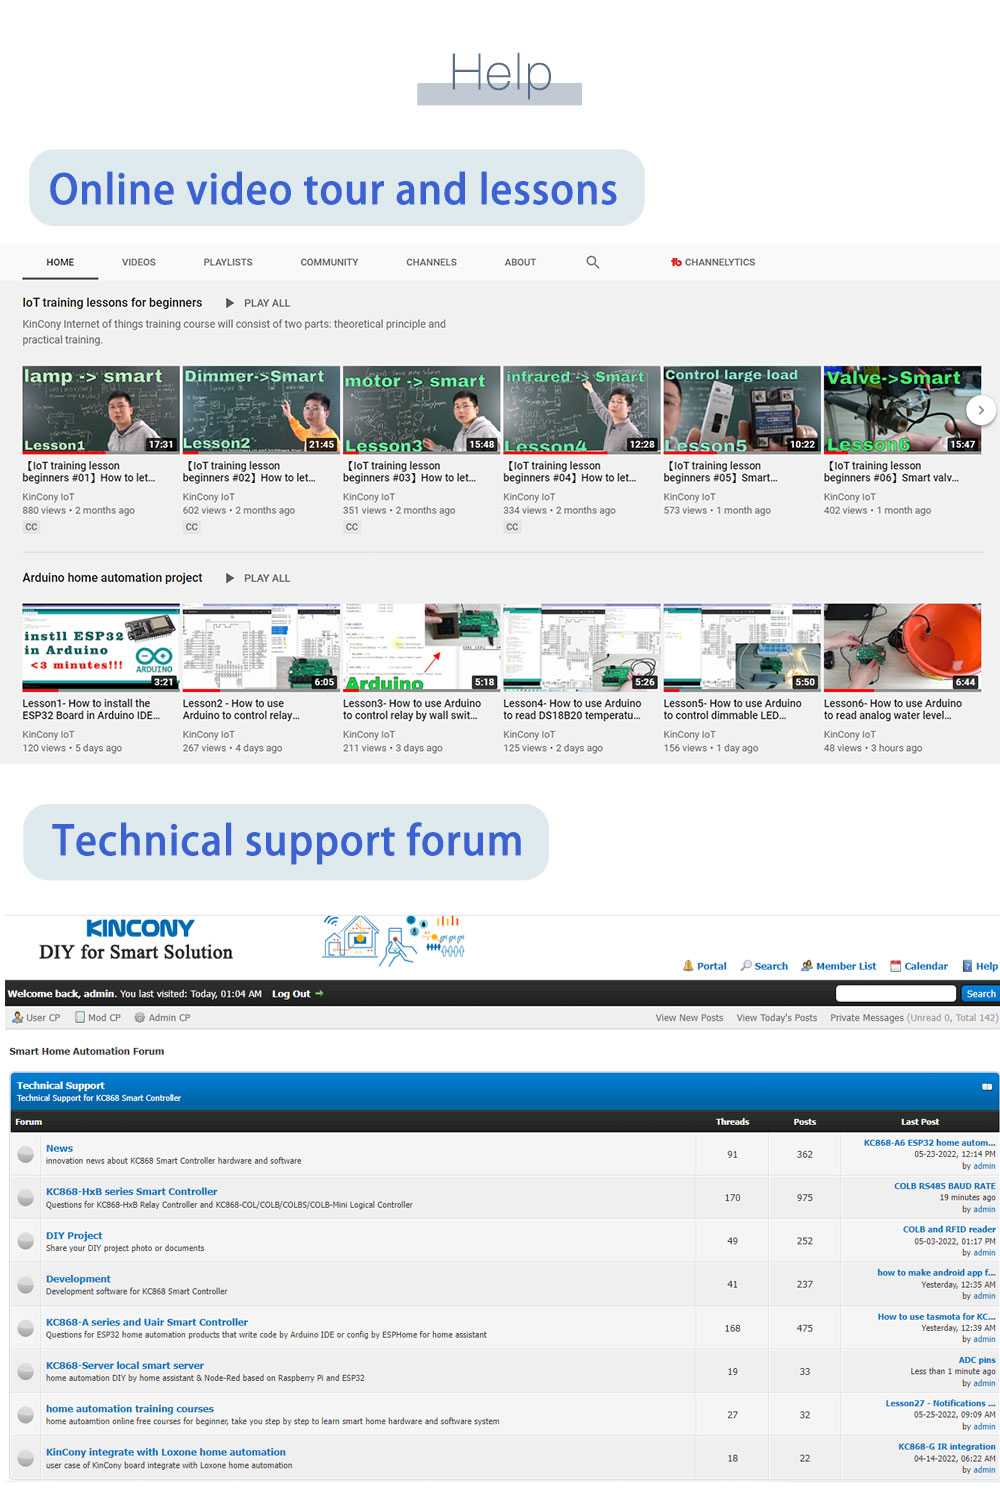Open the Portal icon link
This screenshot has height=1506, width=1000.
(x=688, y=966)
